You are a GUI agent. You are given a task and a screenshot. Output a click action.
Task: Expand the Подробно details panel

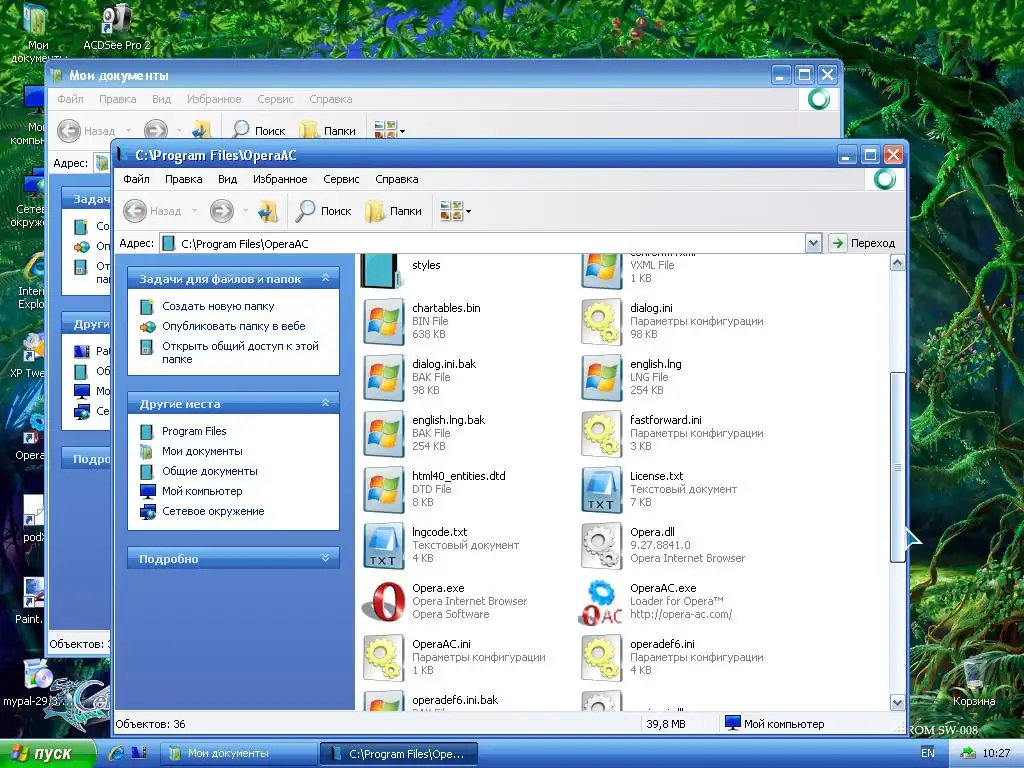(325, 558)
